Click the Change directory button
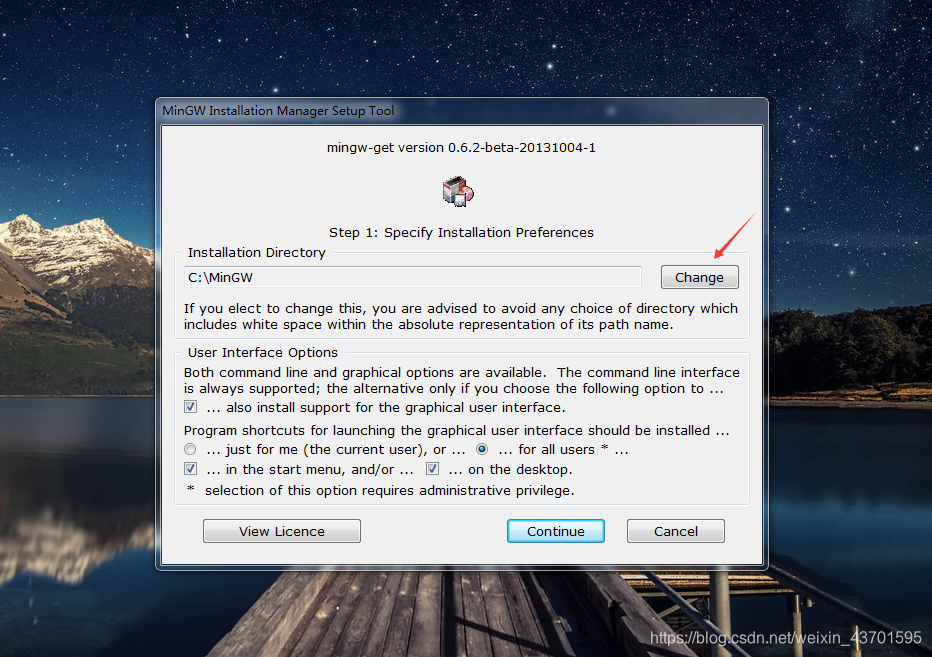This screenshot has height=657, width=932. pyautogui.click(x=699, y=277)
